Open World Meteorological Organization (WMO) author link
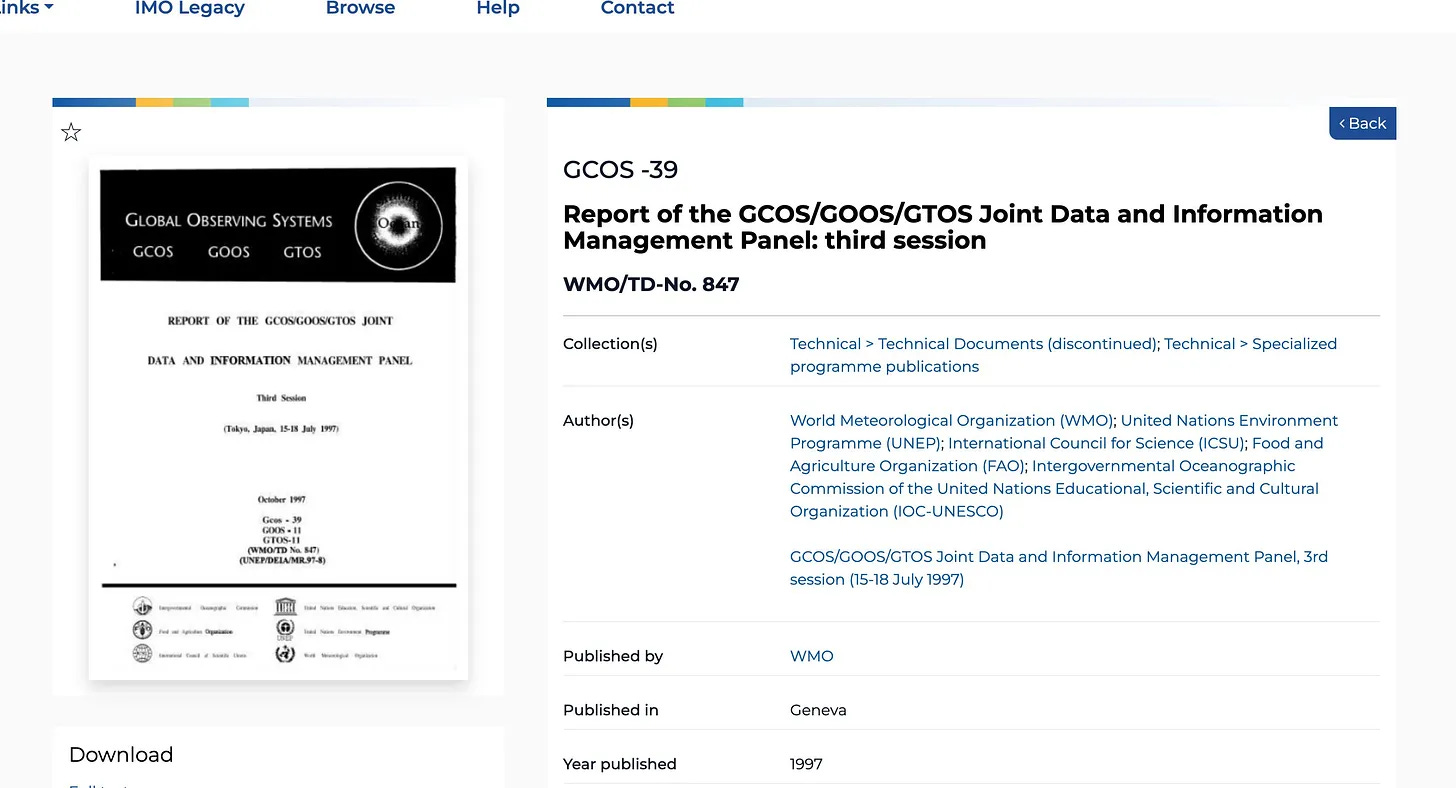Viewport: 1456px width, 788px height. point(952,420)
